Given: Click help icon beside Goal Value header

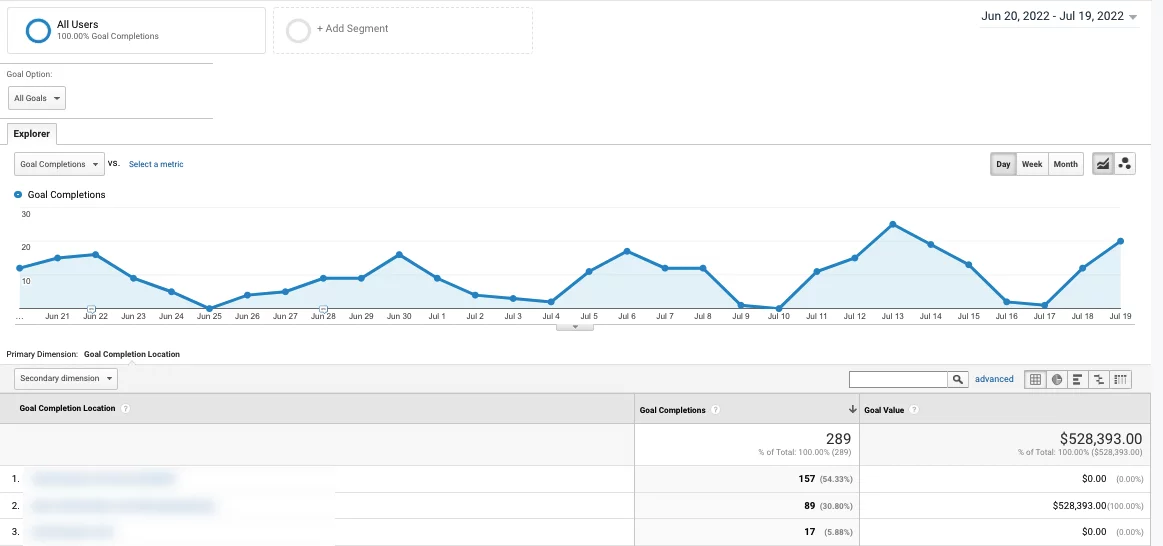Looking at the screenshot, I should 914,410.
